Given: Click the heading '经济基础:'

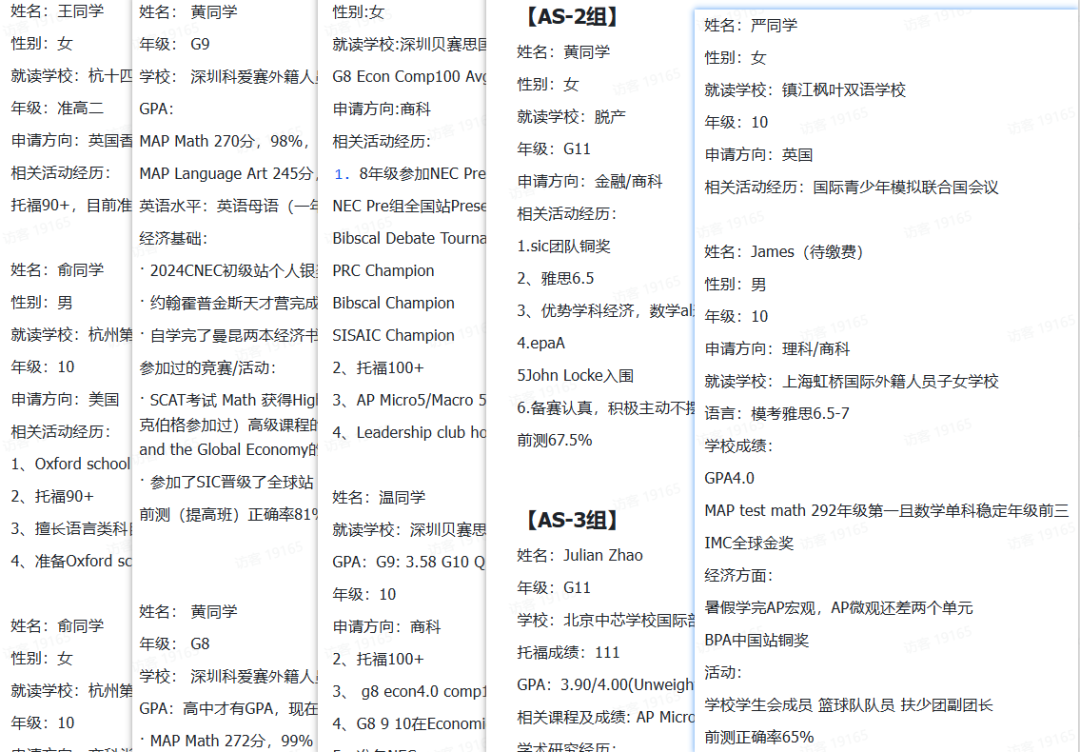Looking at the screenshot, I should (x=173, y=238).
